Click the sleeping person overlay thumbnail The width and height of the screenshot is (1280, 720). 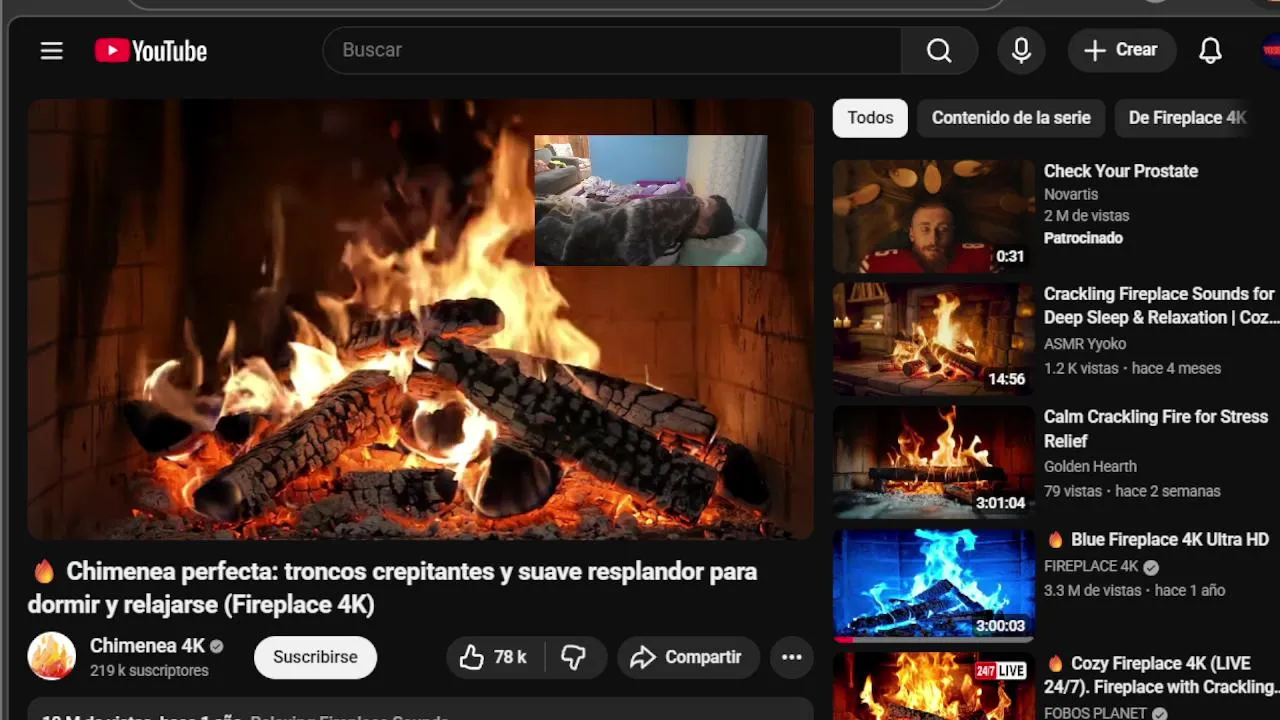point(651,201)
